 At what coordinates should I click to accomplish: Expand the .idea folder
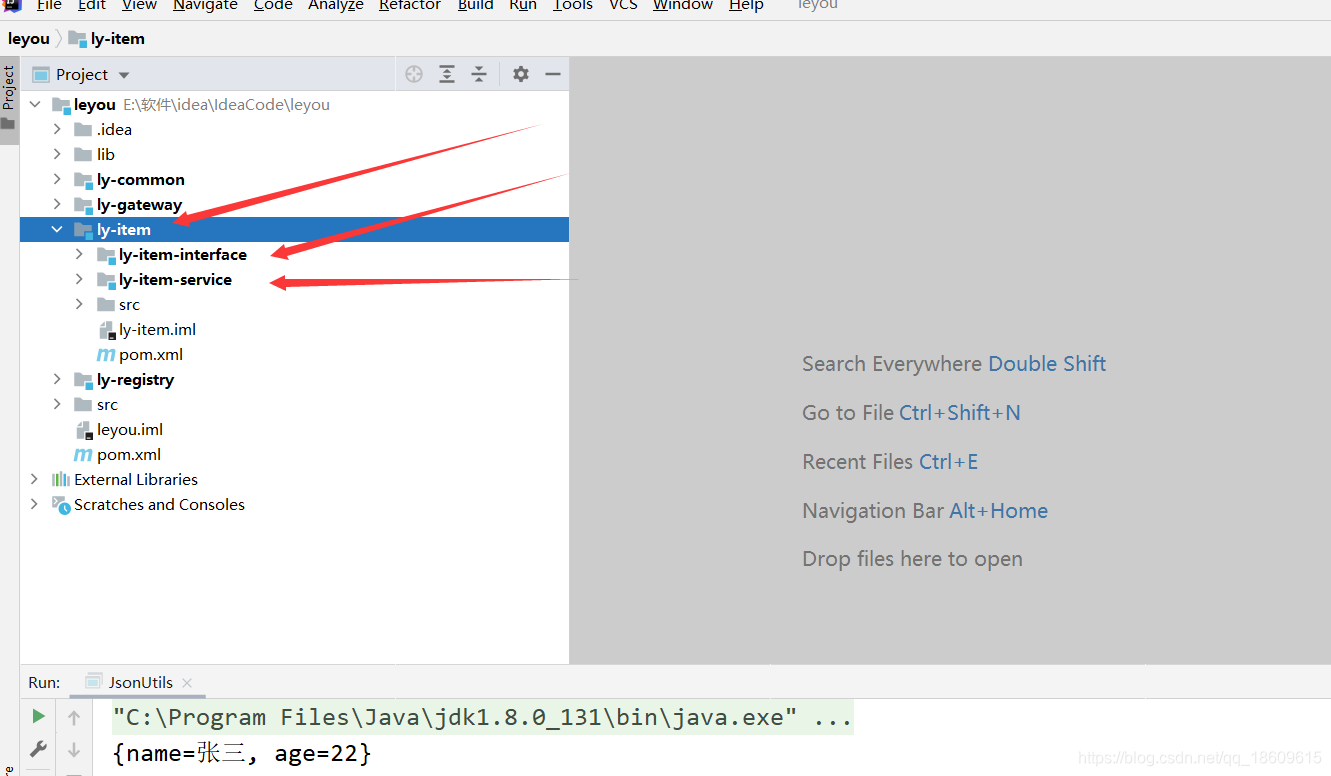[x=57, y=129]
